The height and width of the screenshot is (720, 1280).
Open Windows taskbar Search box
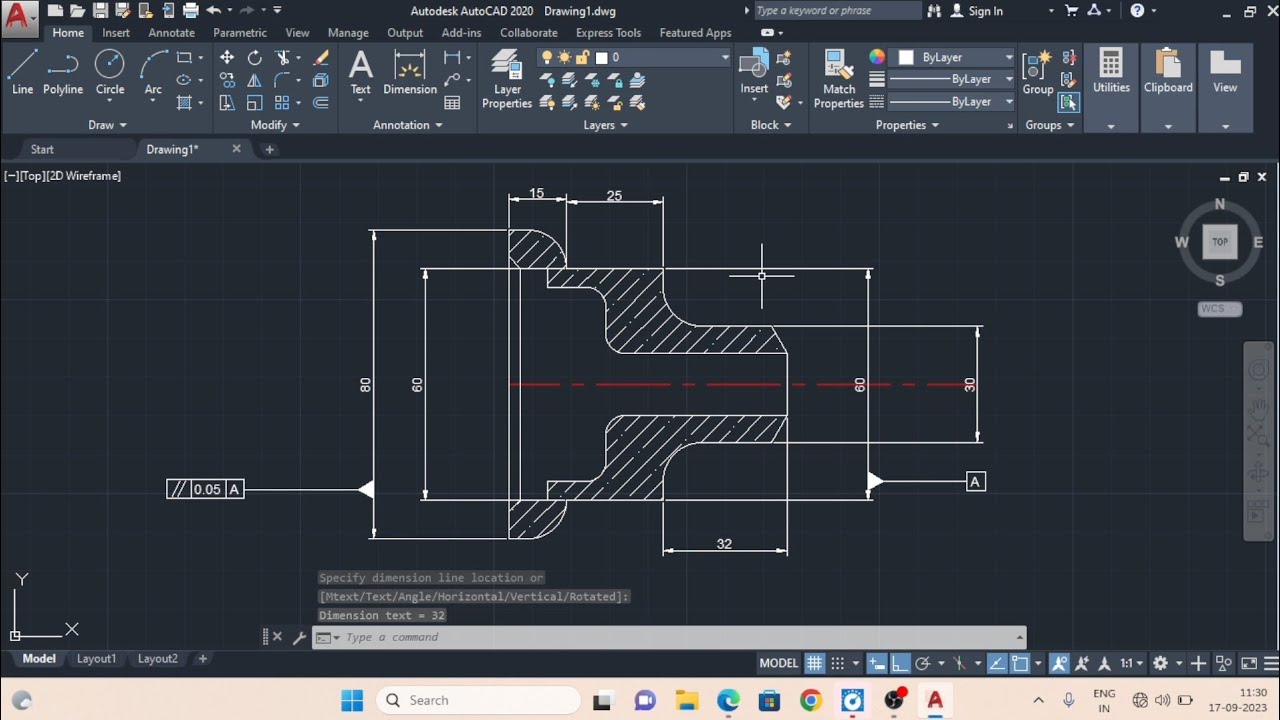pos(479,700)
